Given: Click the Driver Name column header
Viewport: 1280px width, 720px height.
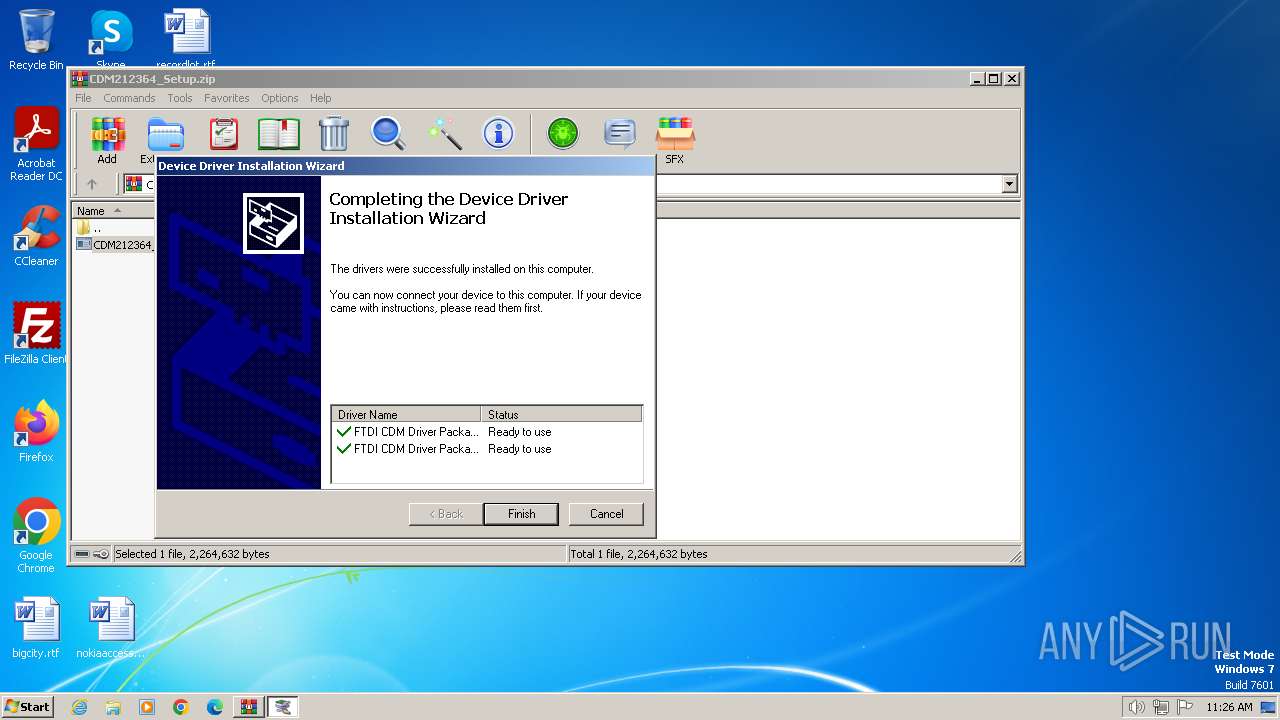Looking at the screenshot, I should click(x=406, y=414).
